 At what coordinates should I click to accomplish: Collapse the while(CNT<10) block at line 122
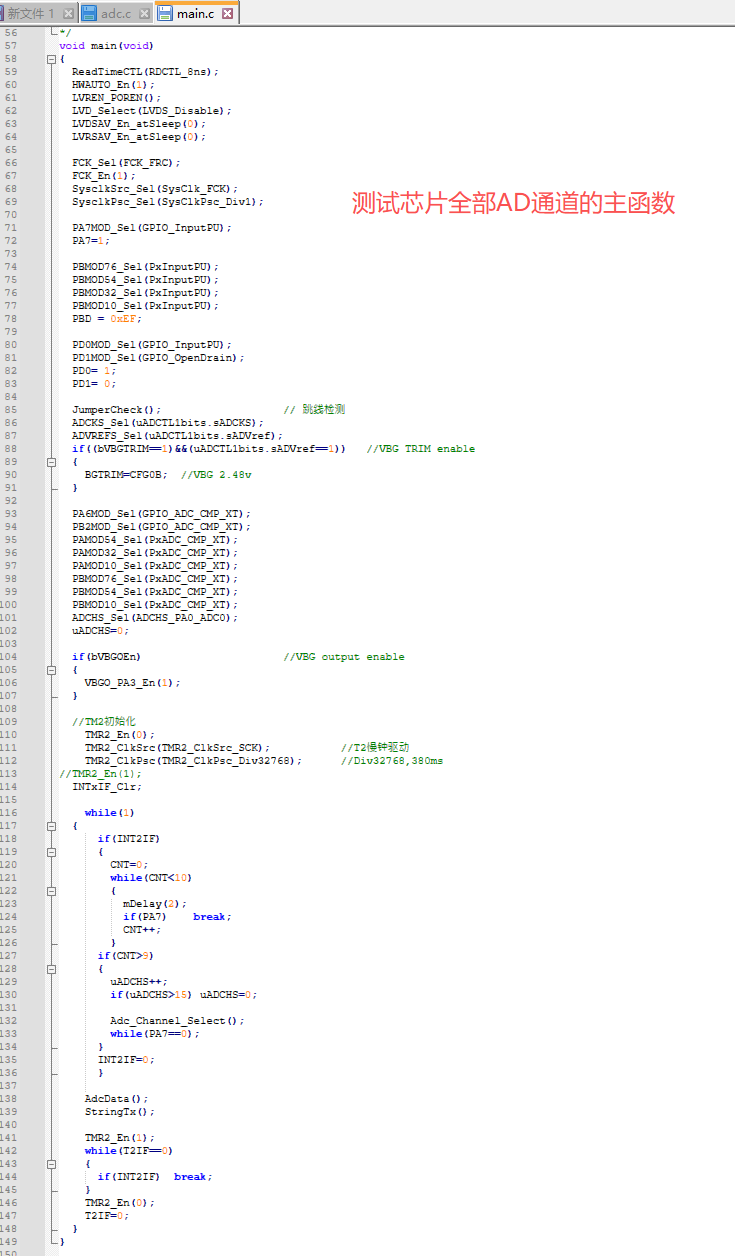click(51, 891)
